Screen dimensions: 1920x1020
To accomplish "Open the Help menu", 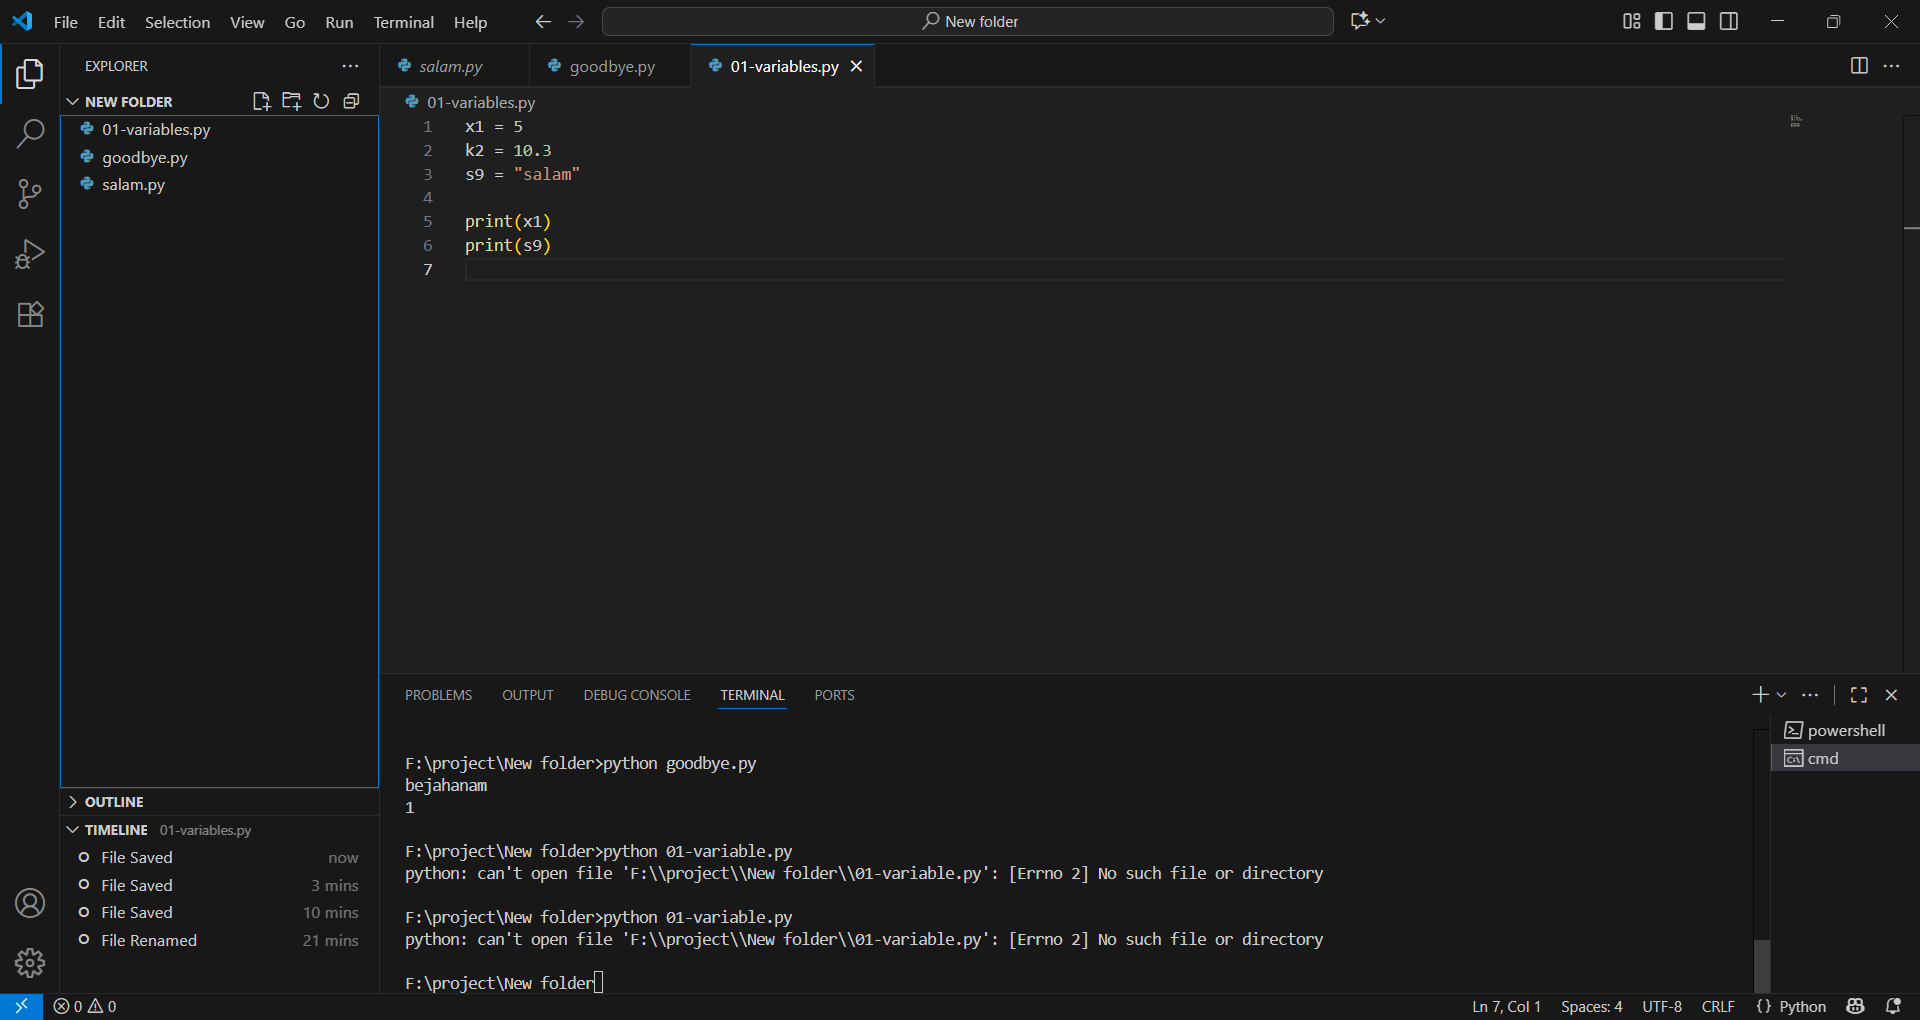I will click(470, 22).
